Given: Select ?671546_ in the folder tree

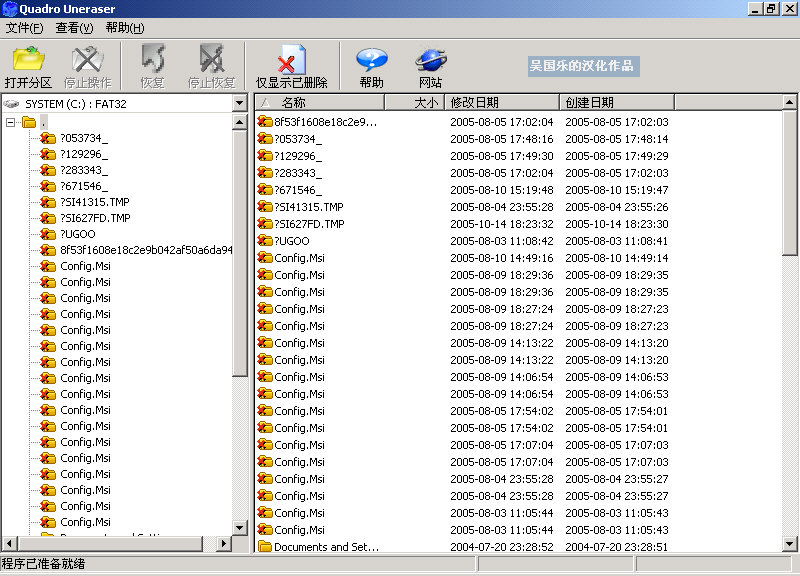Looking at the screenshot, I should (84, 186).
